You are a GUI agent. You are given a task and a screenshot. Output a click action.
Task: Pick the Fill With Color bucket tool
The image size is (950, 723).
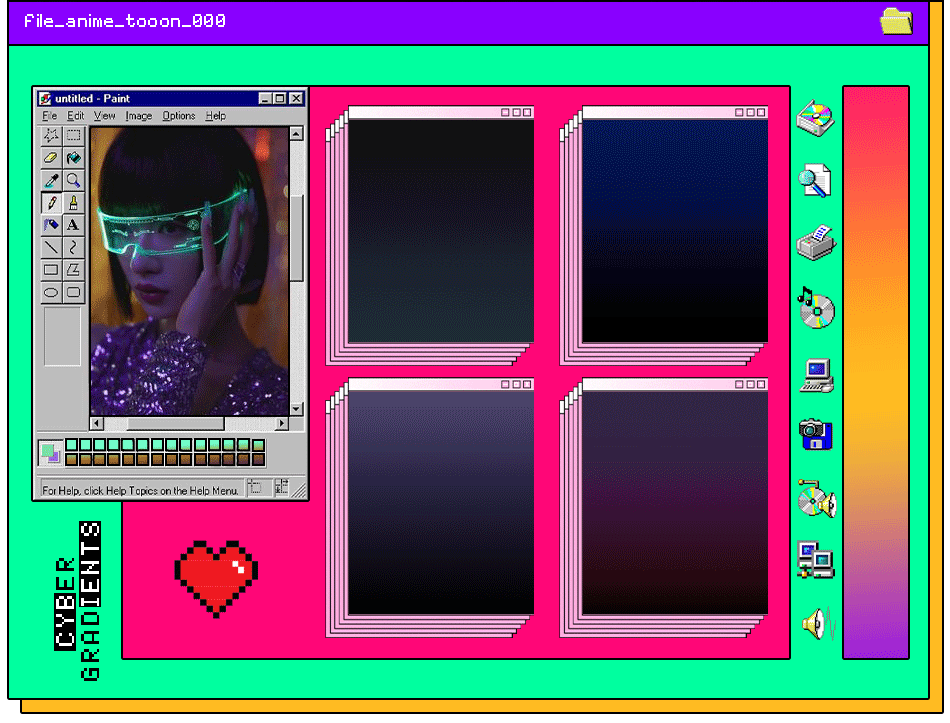point(73,158)
